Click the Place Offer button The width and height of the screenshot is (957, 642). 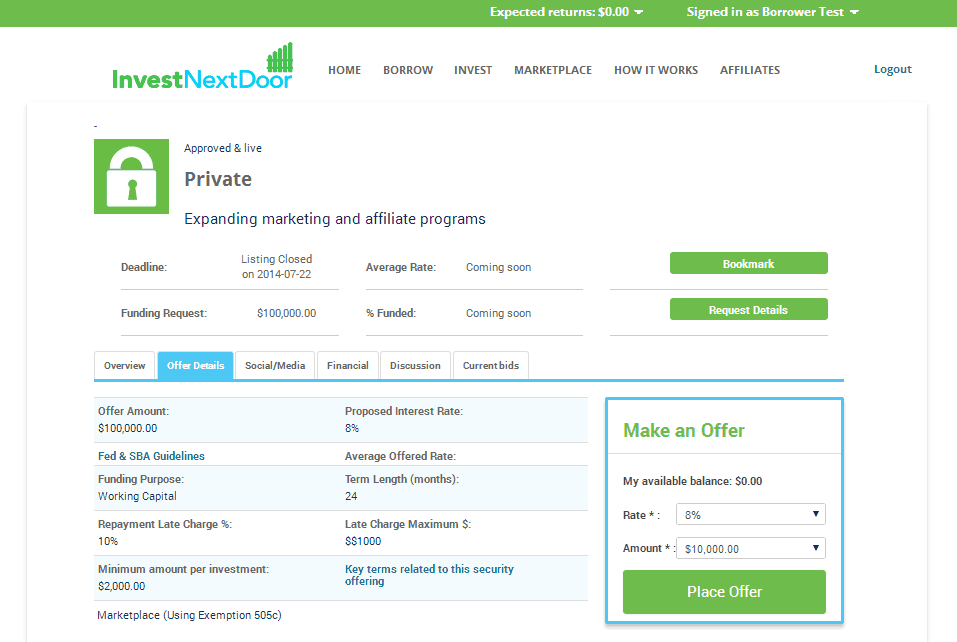point(724,592)
